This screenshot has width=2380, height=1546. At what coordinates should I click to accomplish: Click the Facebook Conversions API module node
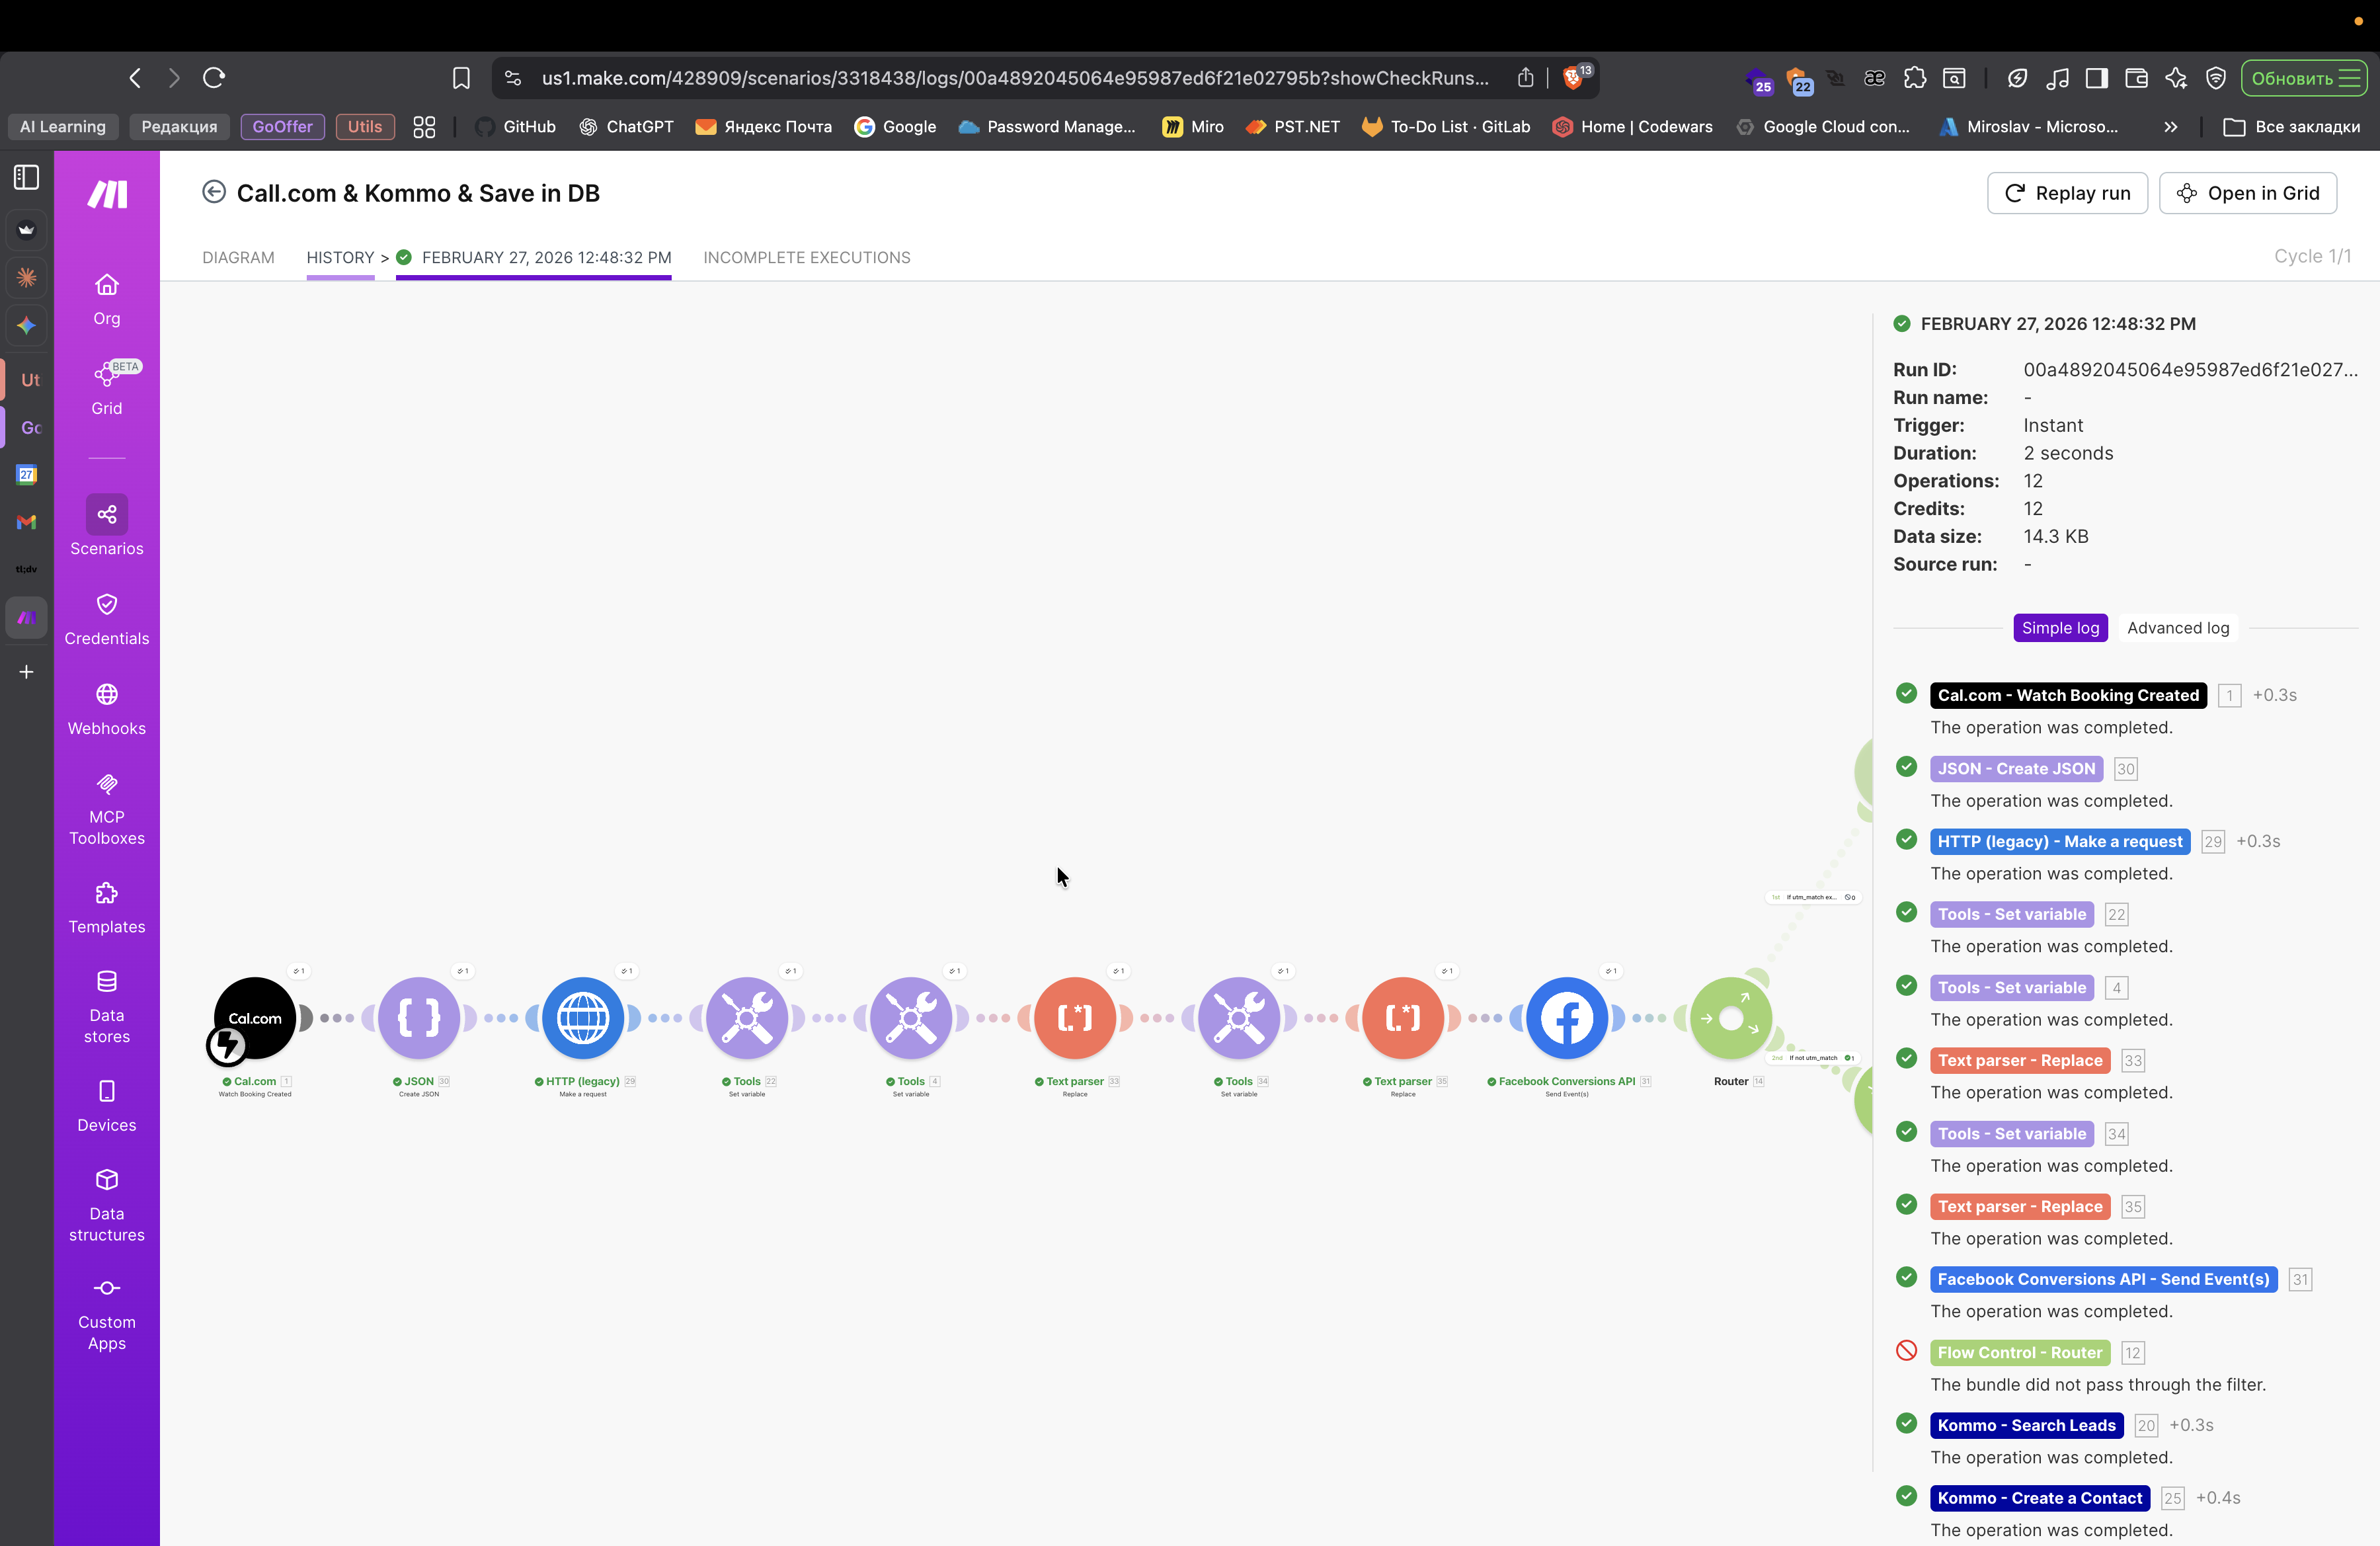(1566, 1018)
